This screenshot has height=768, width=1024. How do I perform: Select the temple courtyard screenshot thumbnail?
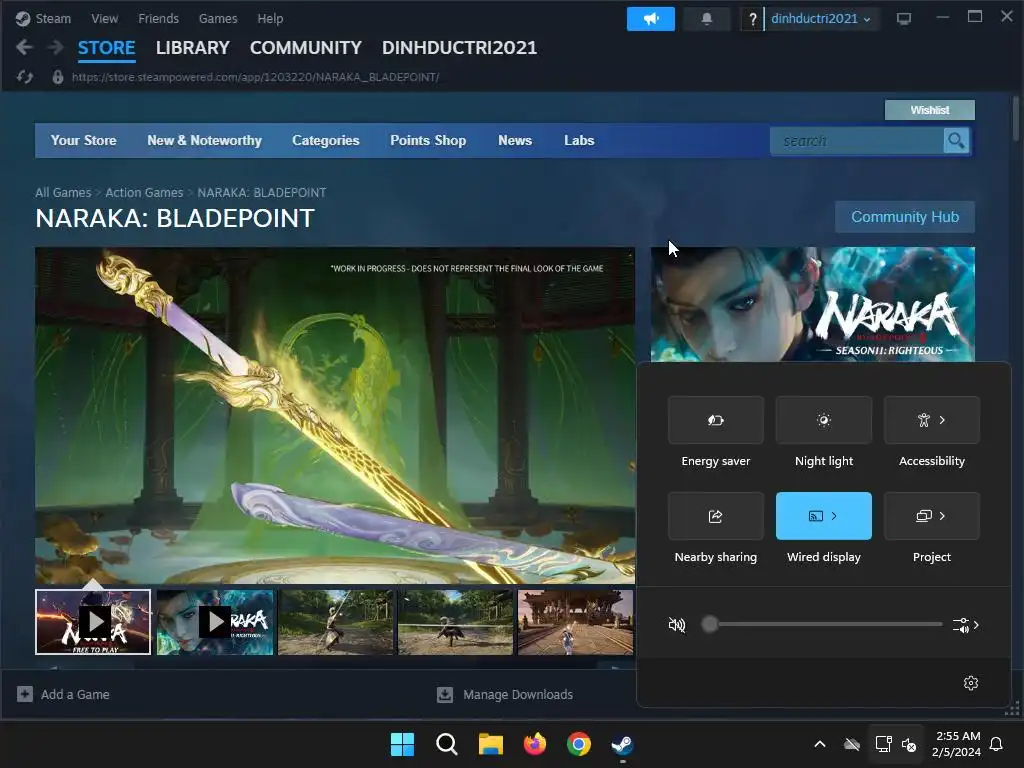pos(575,622)
